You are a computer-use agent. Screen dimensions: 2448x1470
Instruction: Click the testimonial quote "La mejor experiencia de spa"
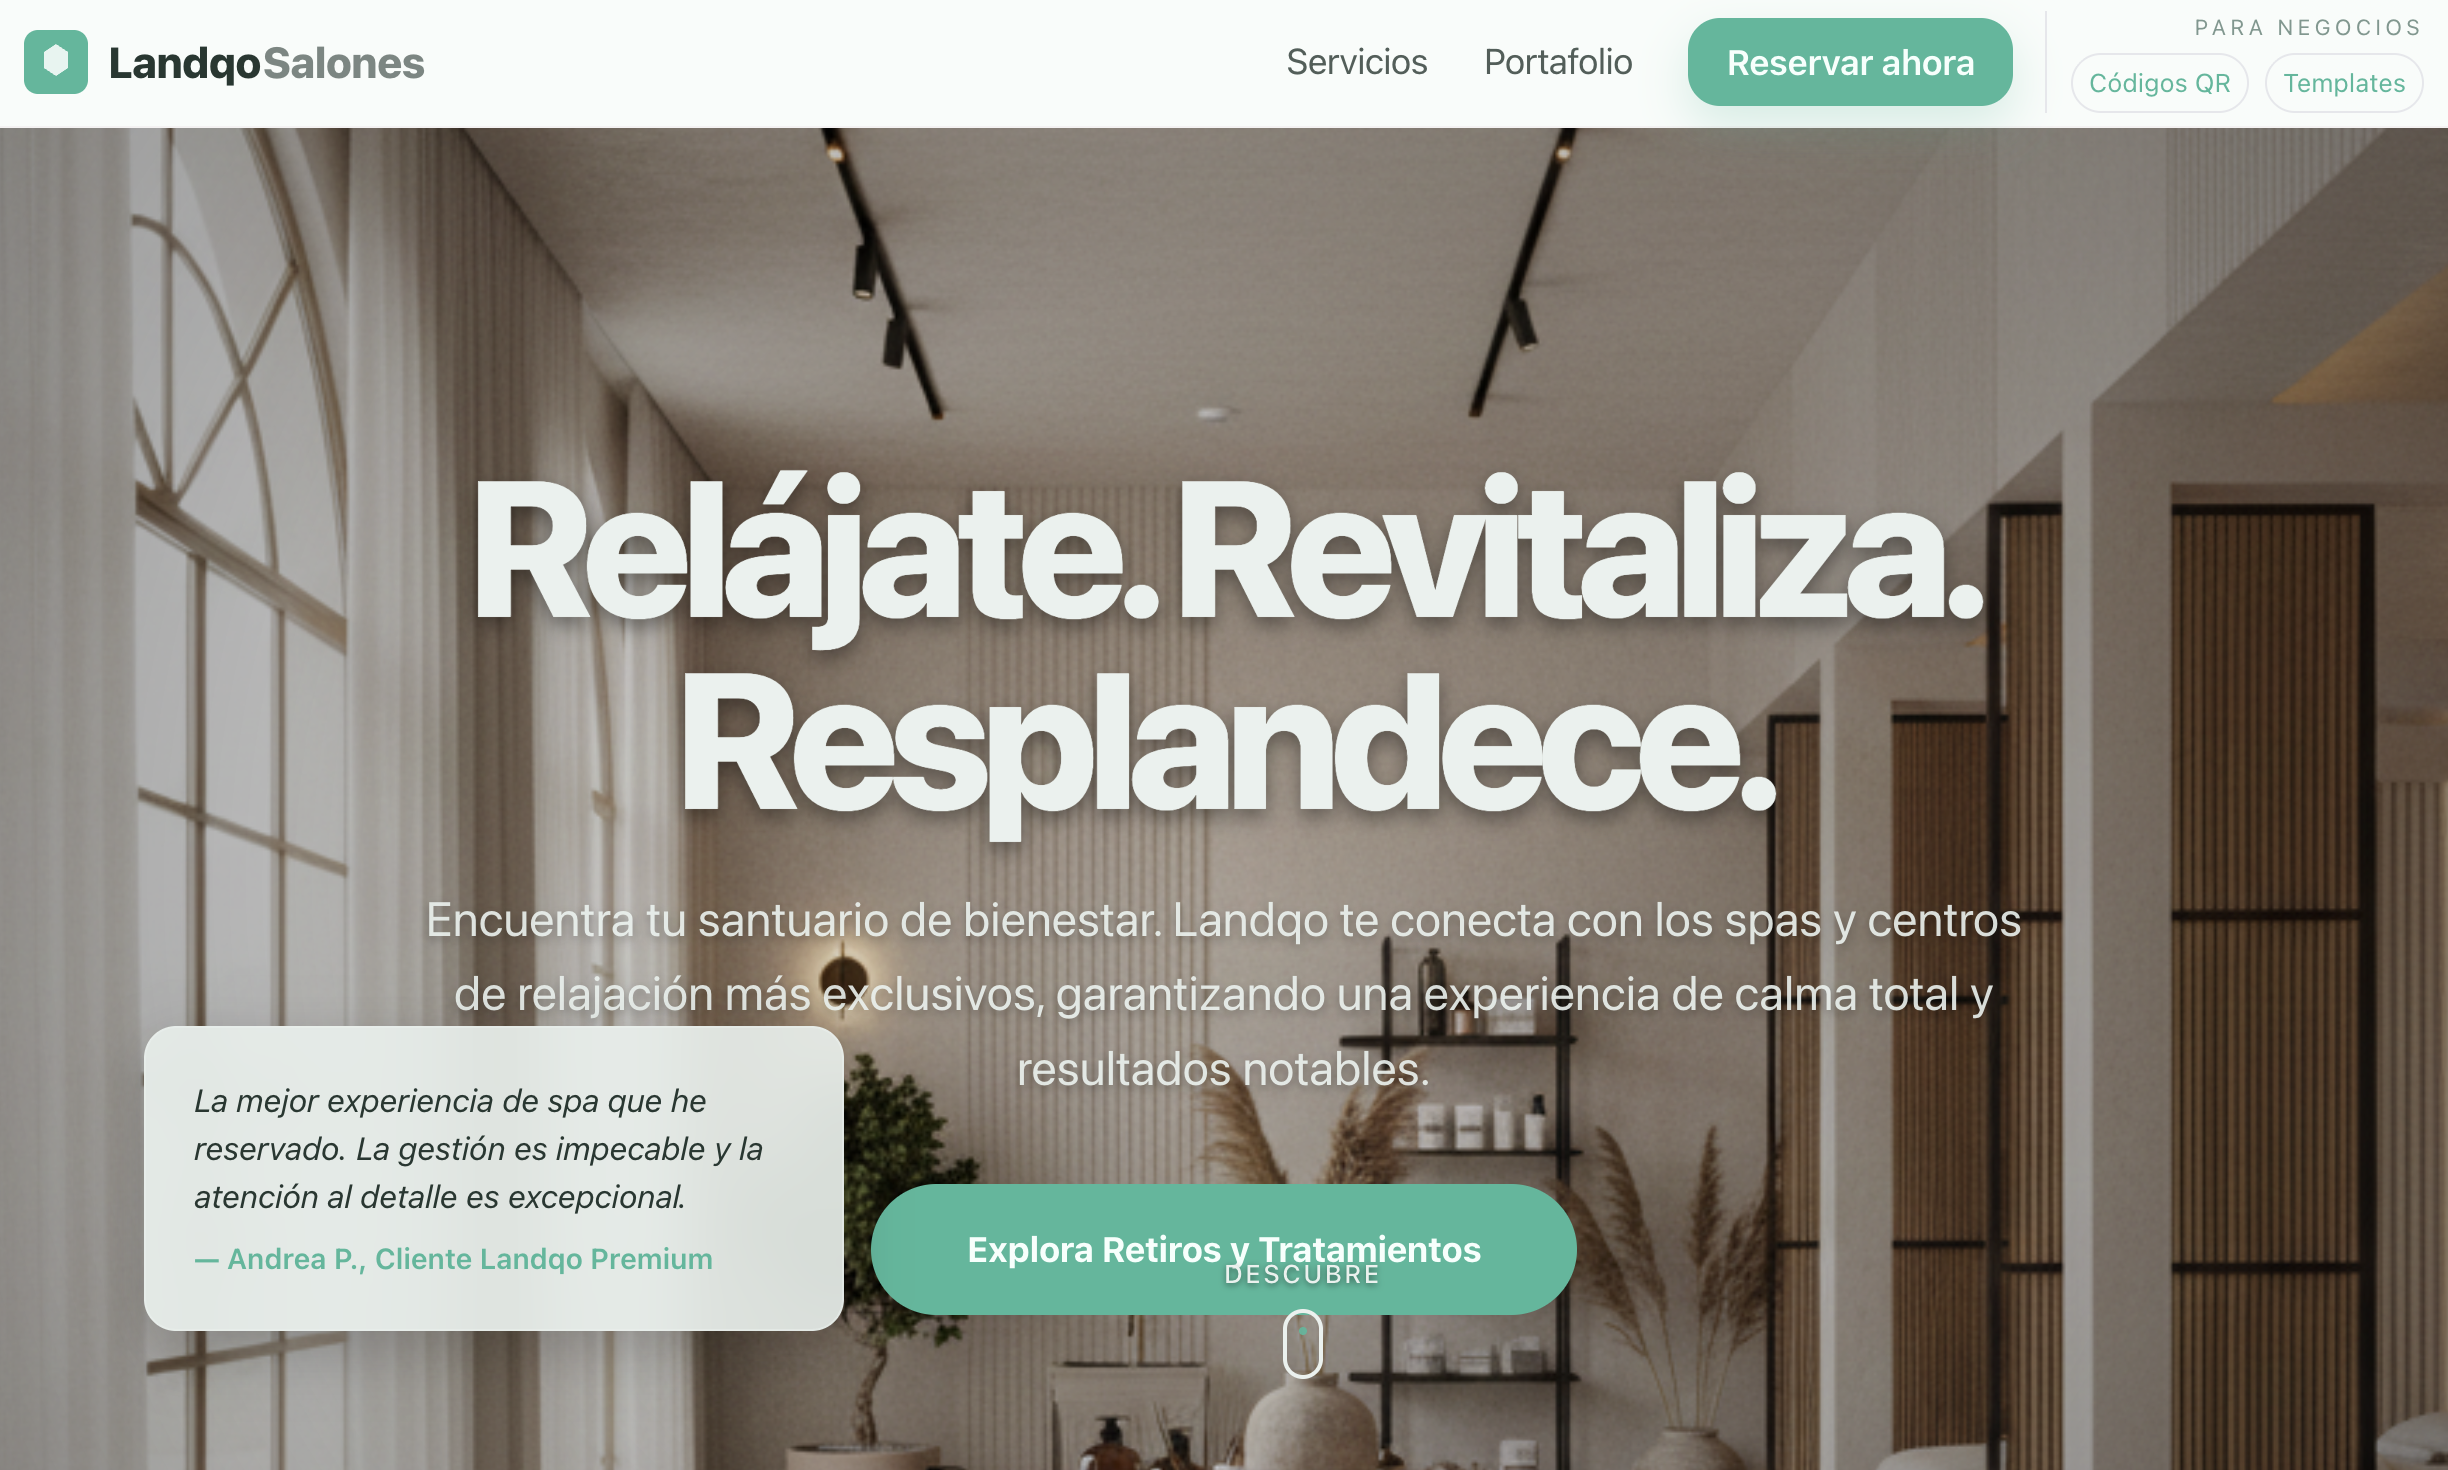coord(478,1148)
